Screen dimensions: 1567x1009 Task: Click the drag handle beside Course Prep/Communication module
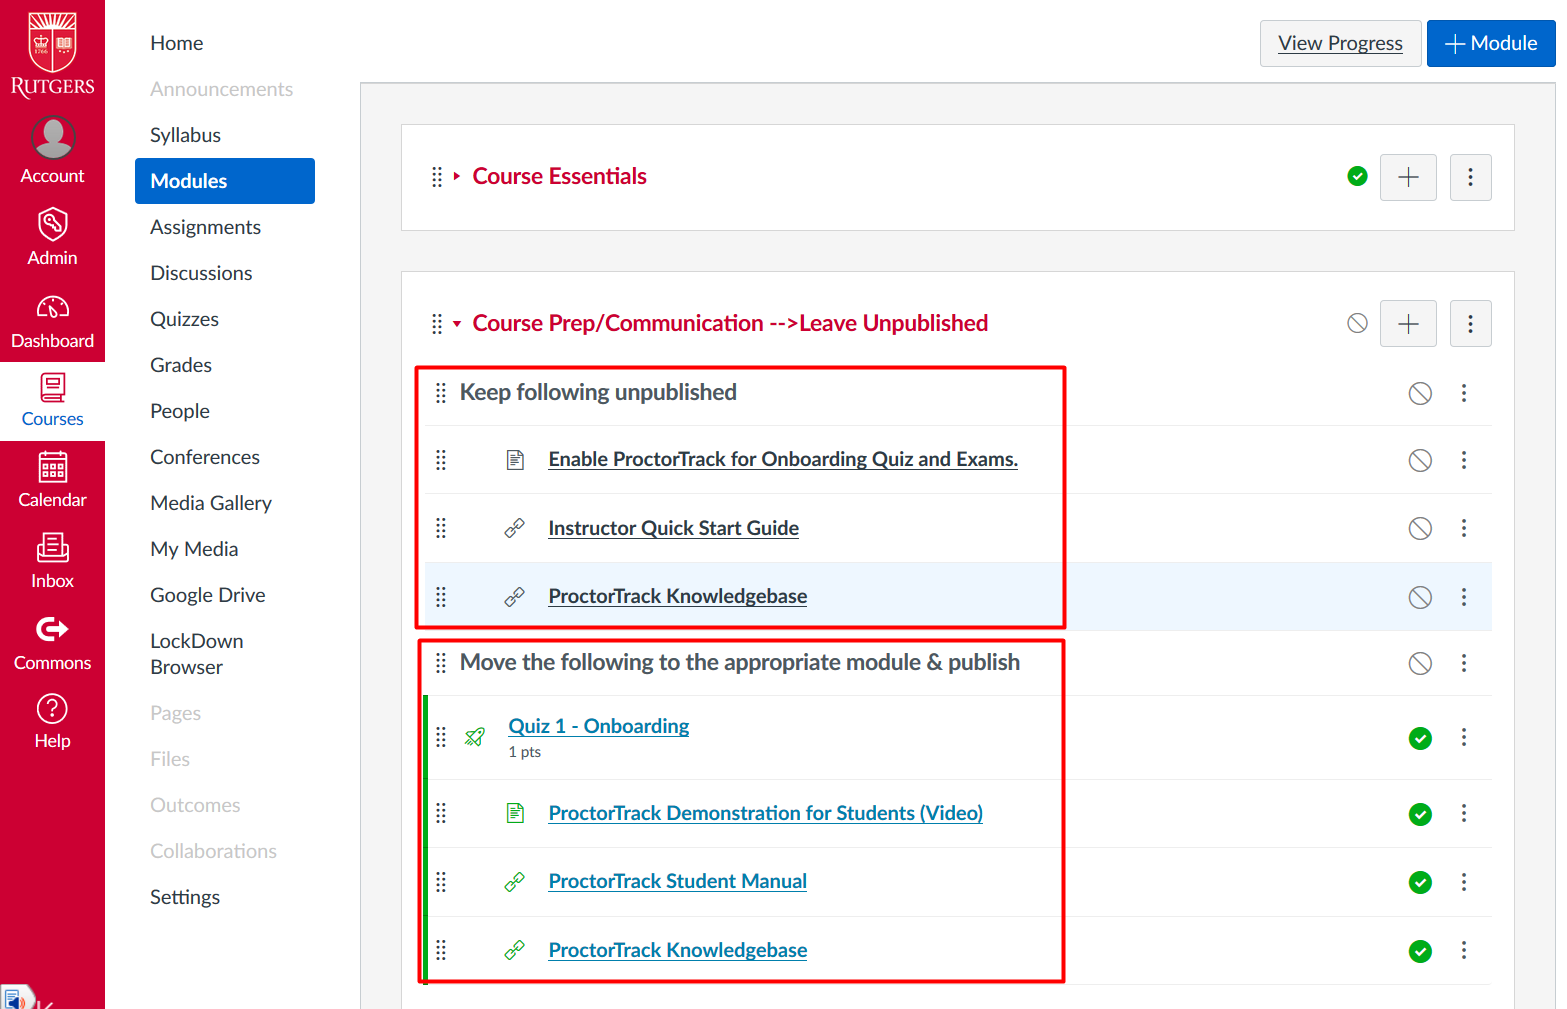(x=437, y=324)
